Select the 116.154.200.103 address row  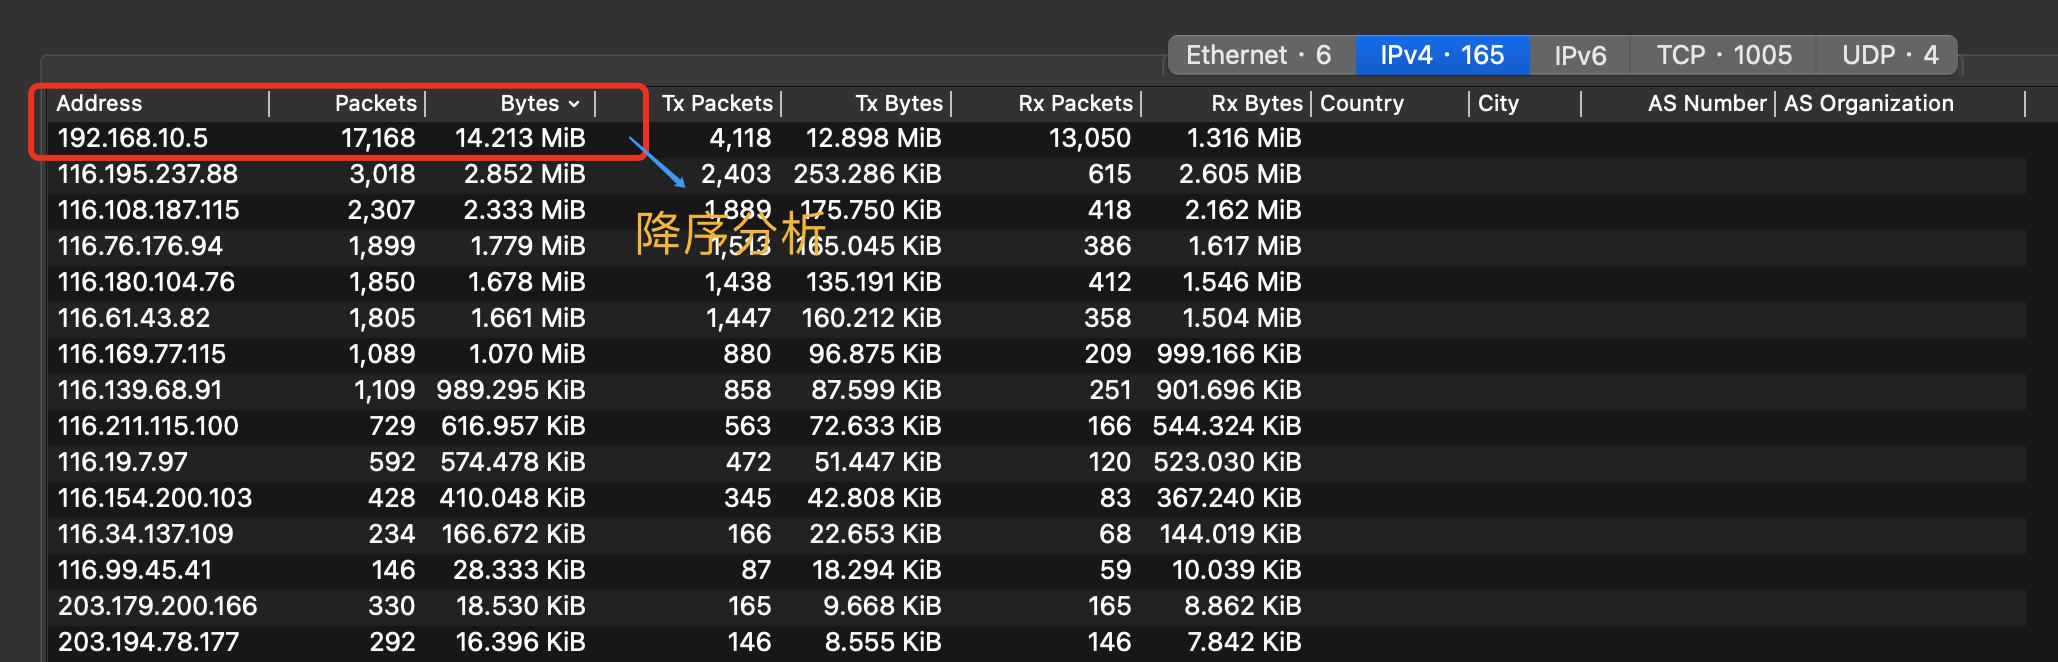(x=155, y=498)
